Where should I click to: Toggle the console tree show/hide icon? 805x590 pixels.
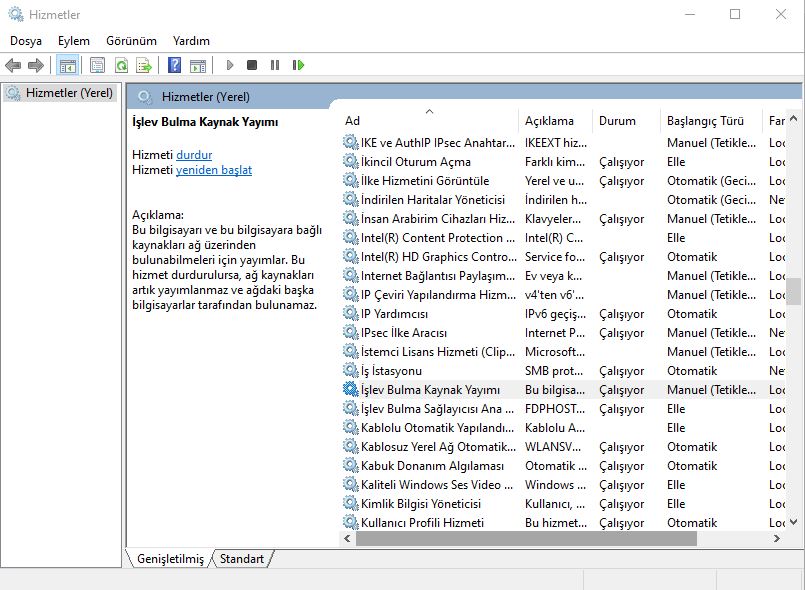[x=68, y=65]
